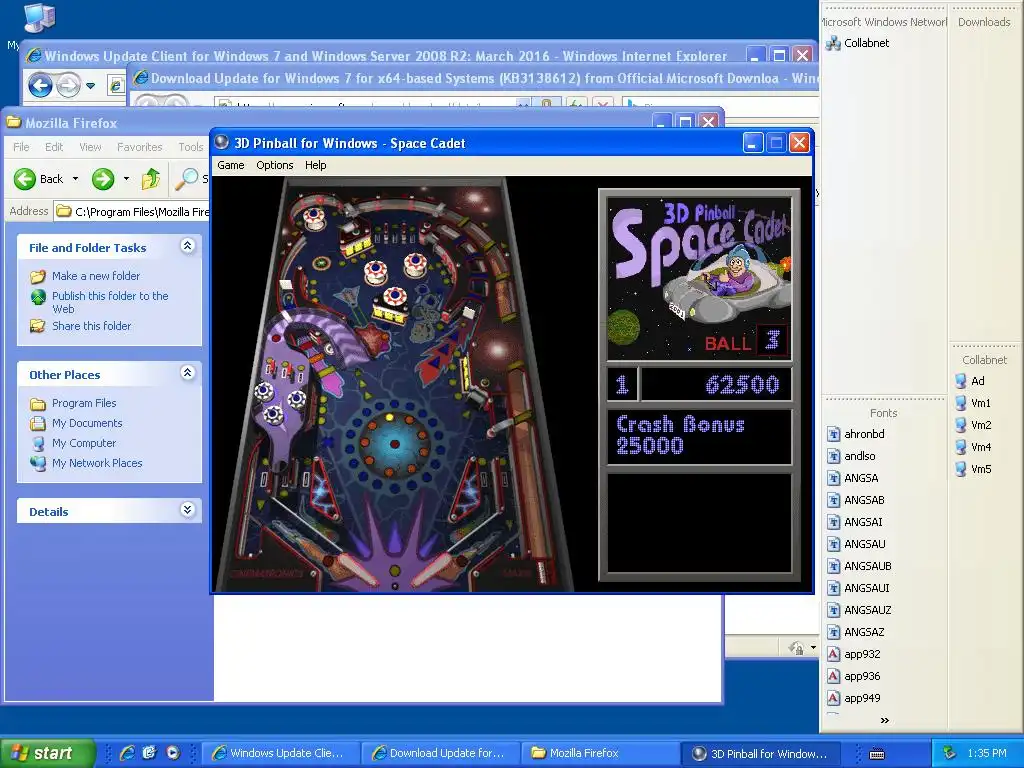Click the Share this folder icon

[38, 326]
